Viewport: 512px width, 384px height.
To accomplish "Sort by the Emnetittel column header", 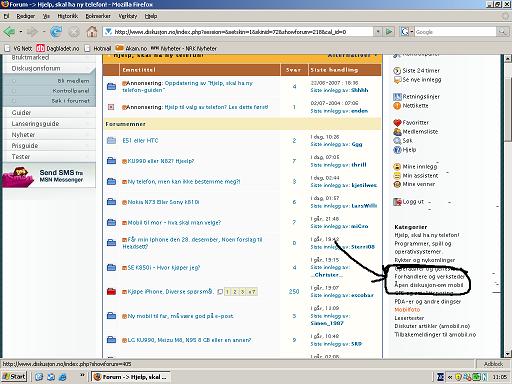I will coord(139,70).
